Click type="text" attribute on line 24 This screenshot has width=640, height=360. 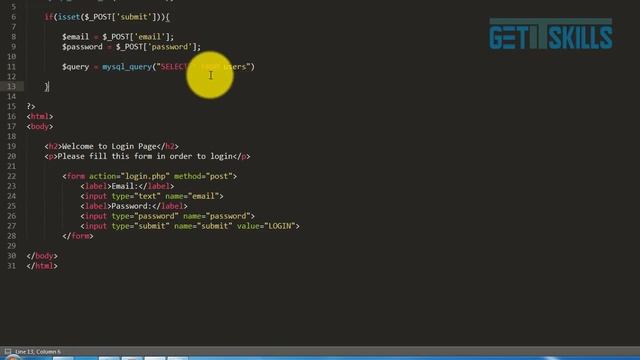(136, 196)
